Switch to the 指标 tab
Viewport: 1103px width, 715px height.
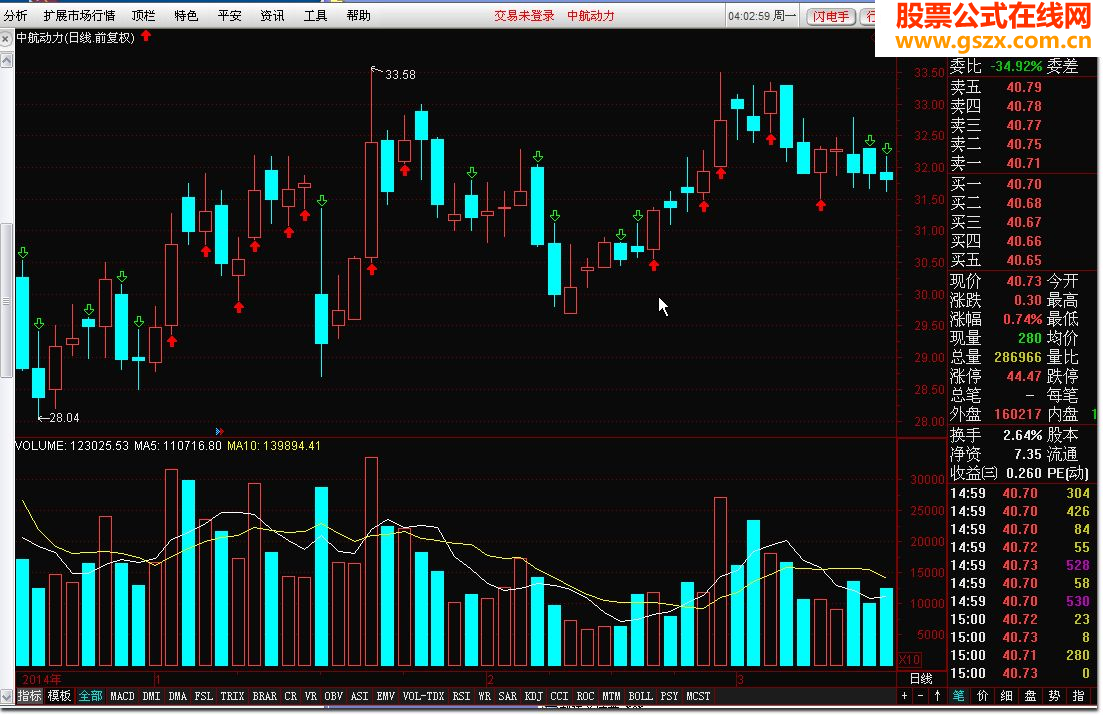30,696
